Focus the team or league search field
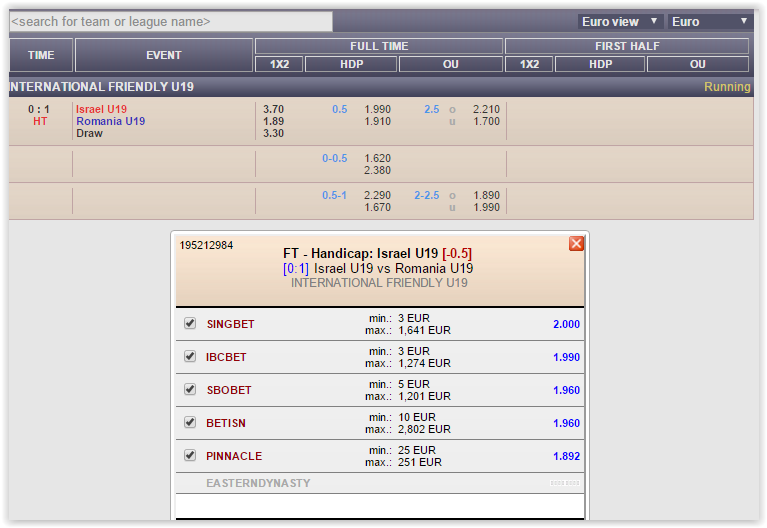 click(171, 22)
